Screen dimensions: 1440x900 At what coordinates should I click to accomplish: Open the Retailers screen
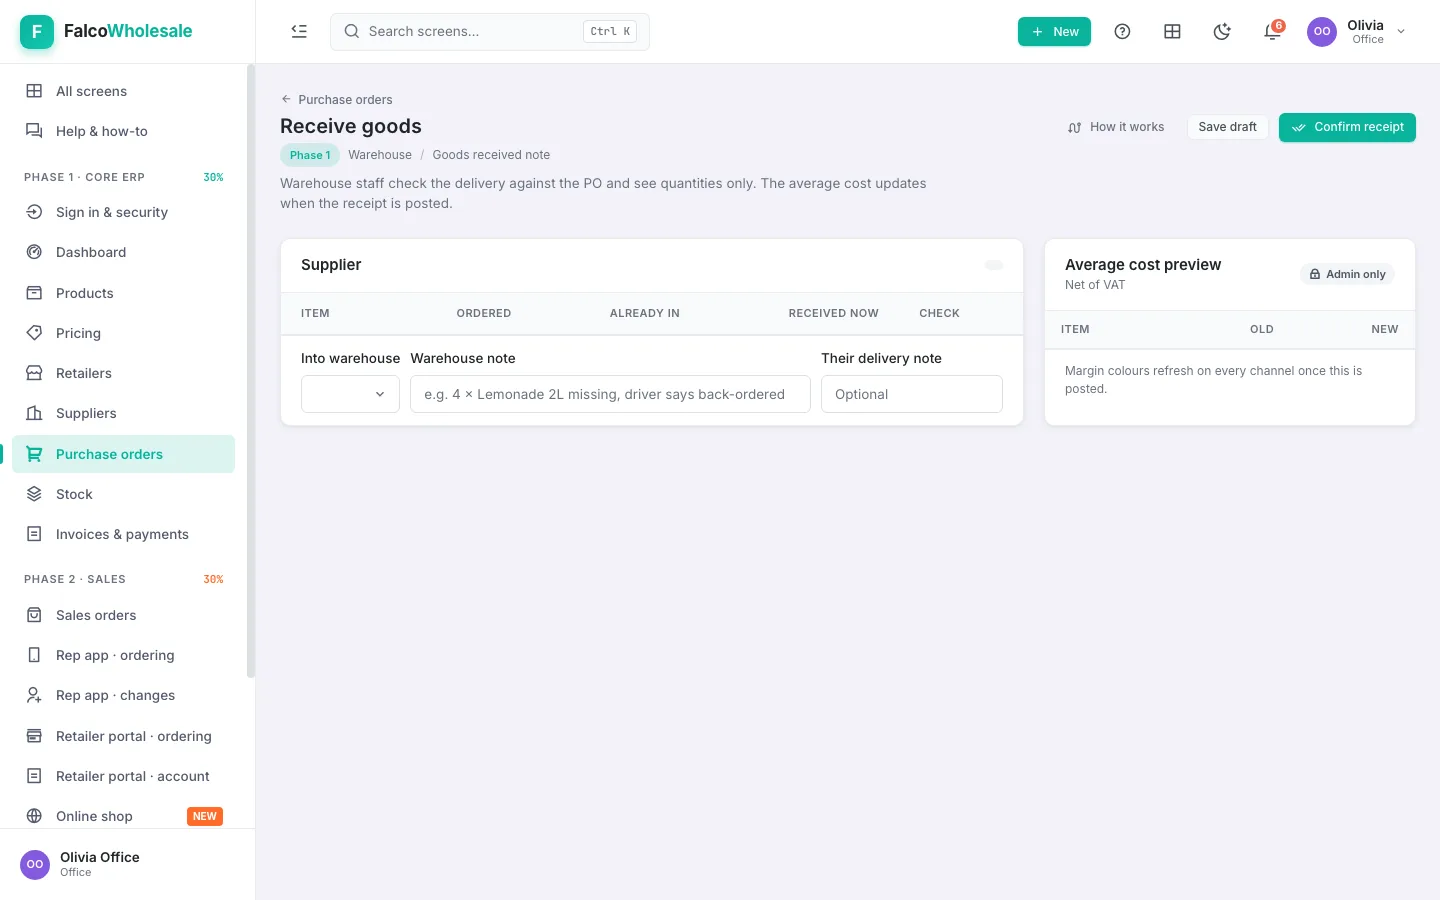tap(123, 373)
